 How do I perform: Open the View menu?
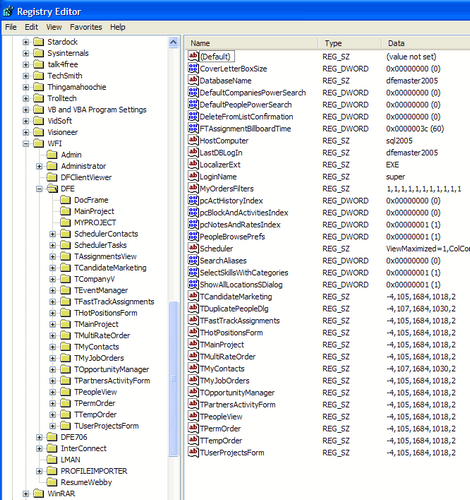pyautogui.click(x=54, y=27)
